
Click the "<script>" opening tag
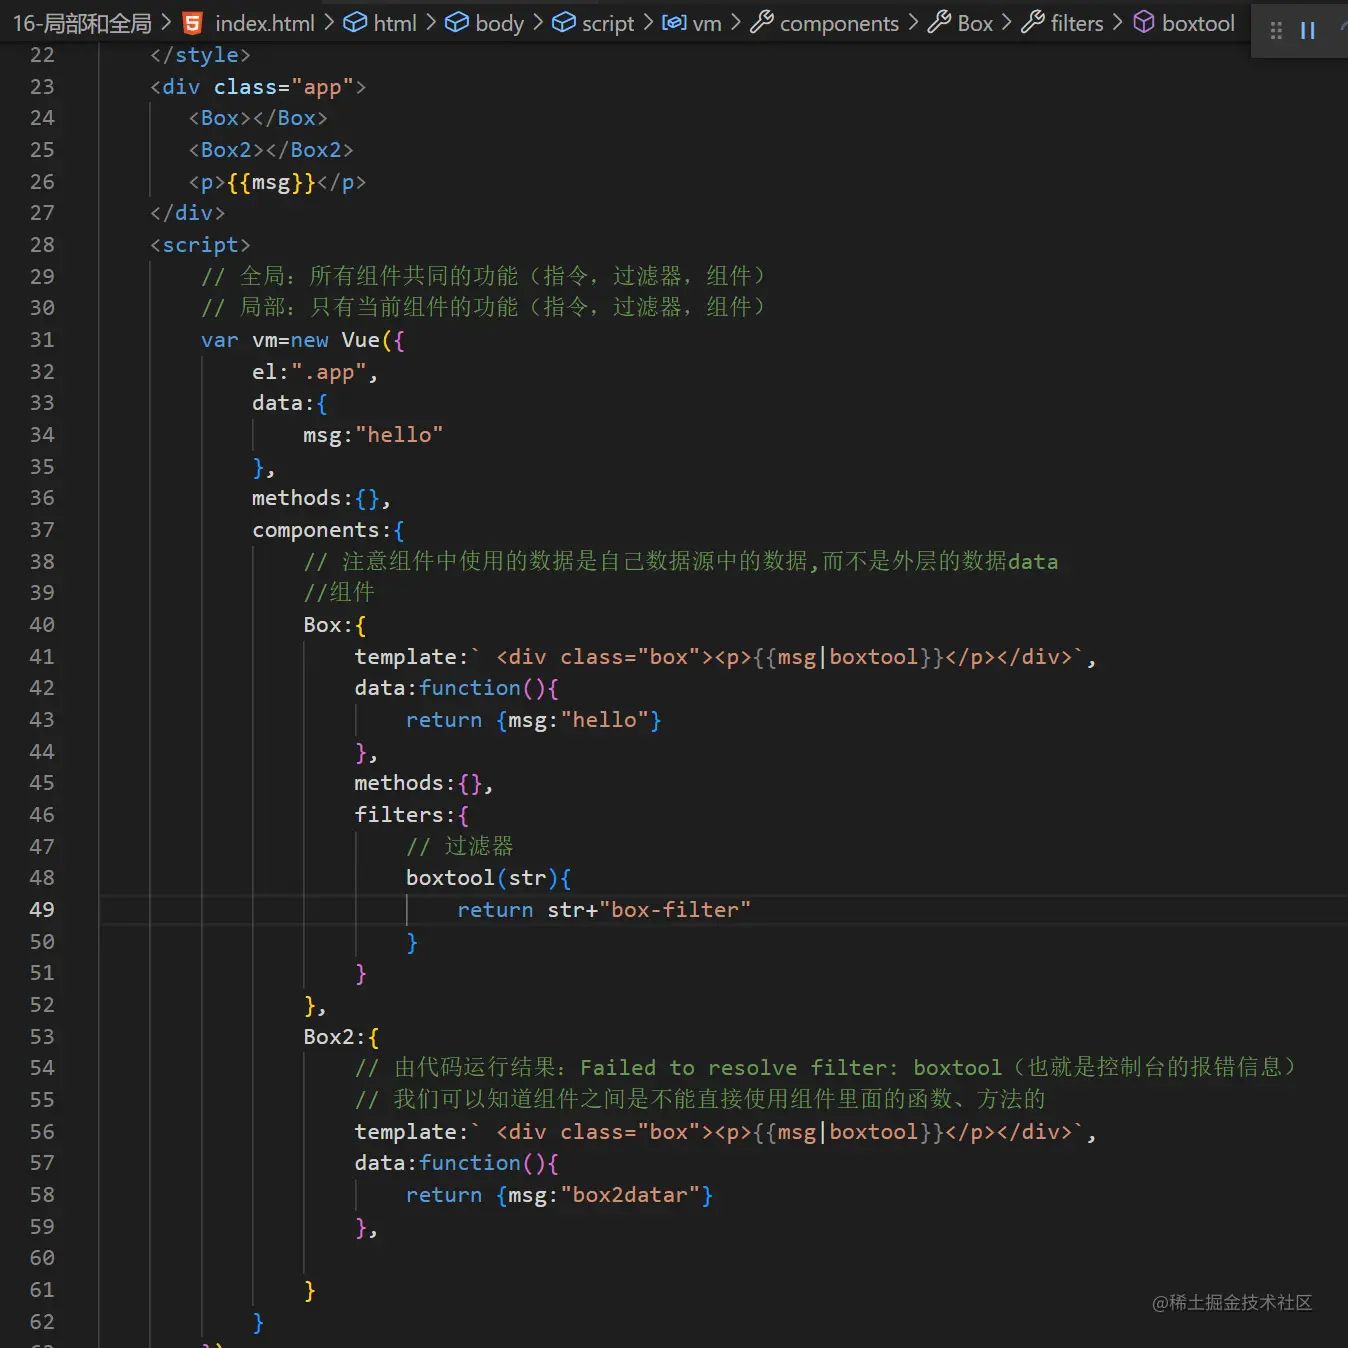point(200,245)
